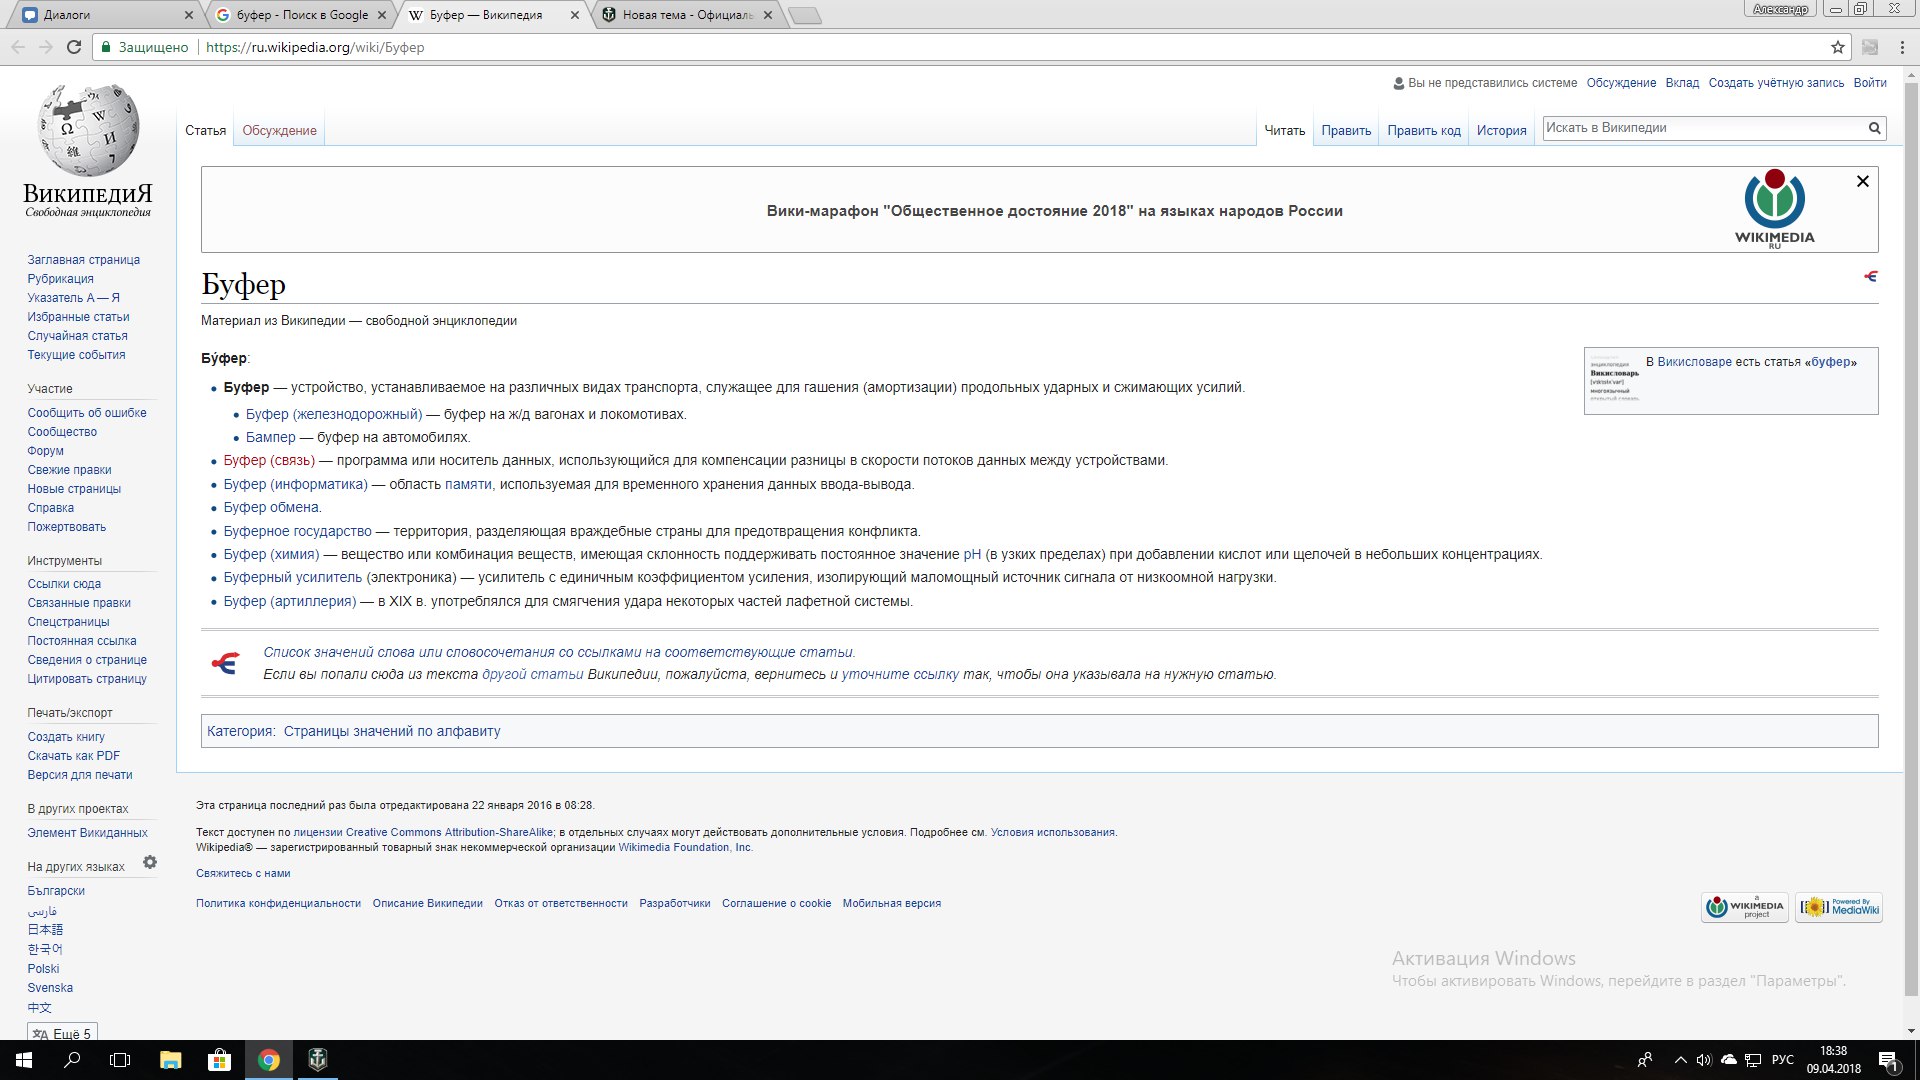The image size is (1920, 1080).
Task: Dismiss the Wiki-marathon banner with X
Action: pos(1862,181)
